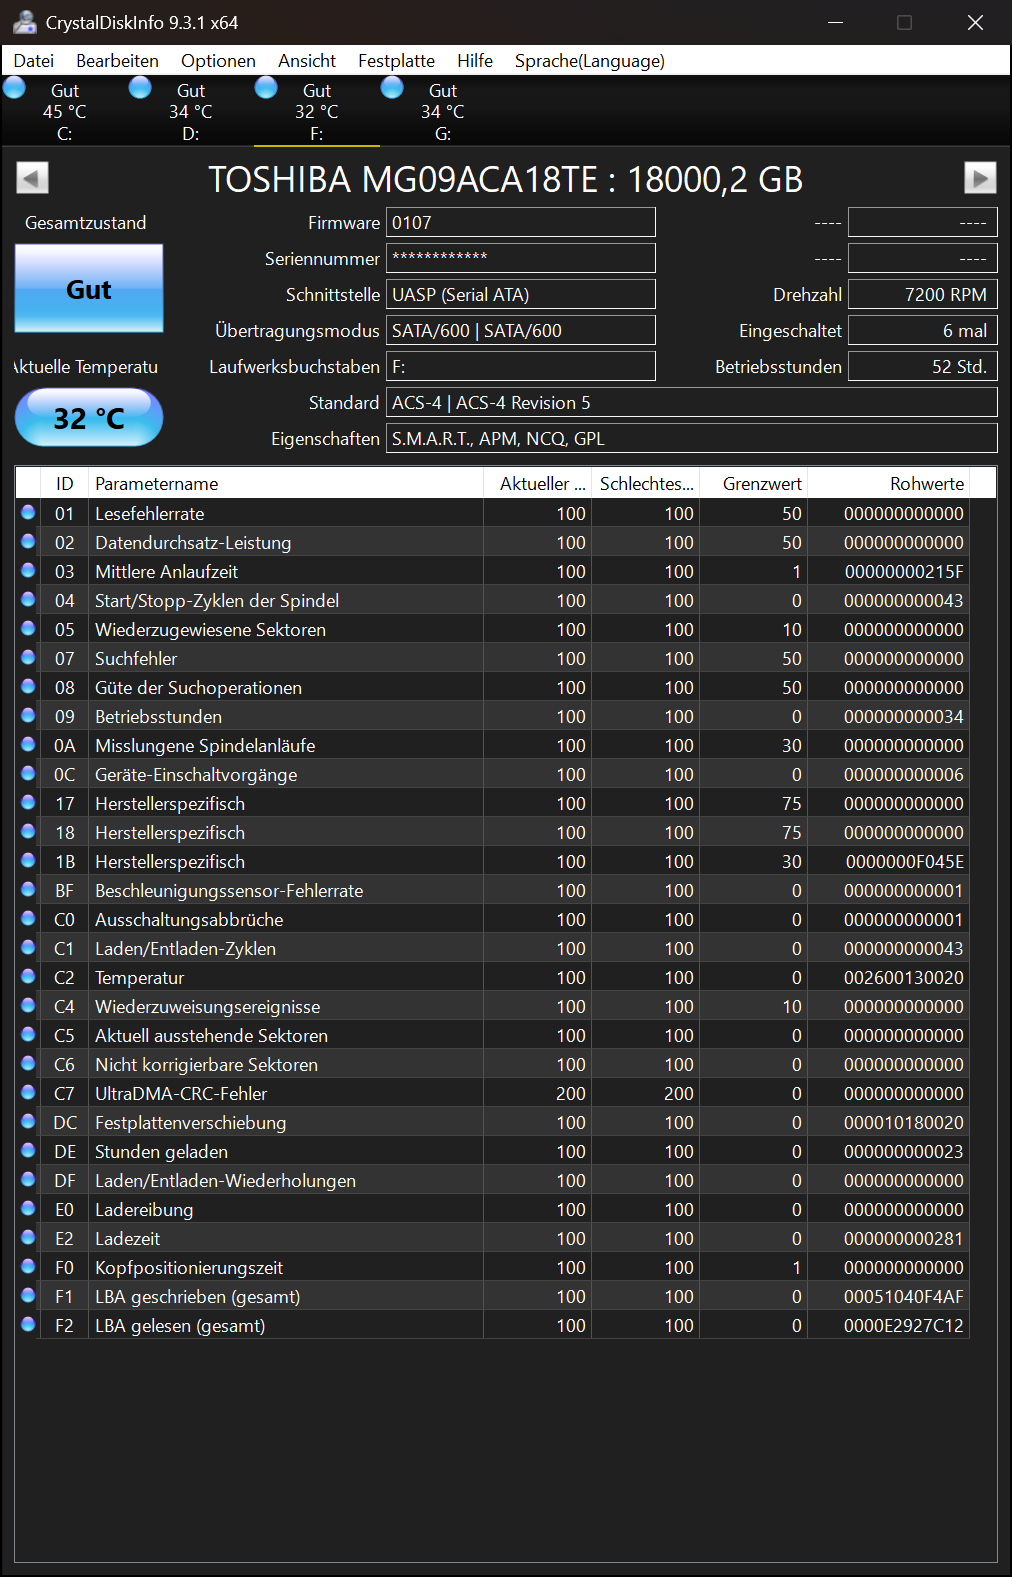This screenshot has width=1012, height=1577.
Task: Open the Sprache(Language) menu
Action: click(x=590, y=61)
